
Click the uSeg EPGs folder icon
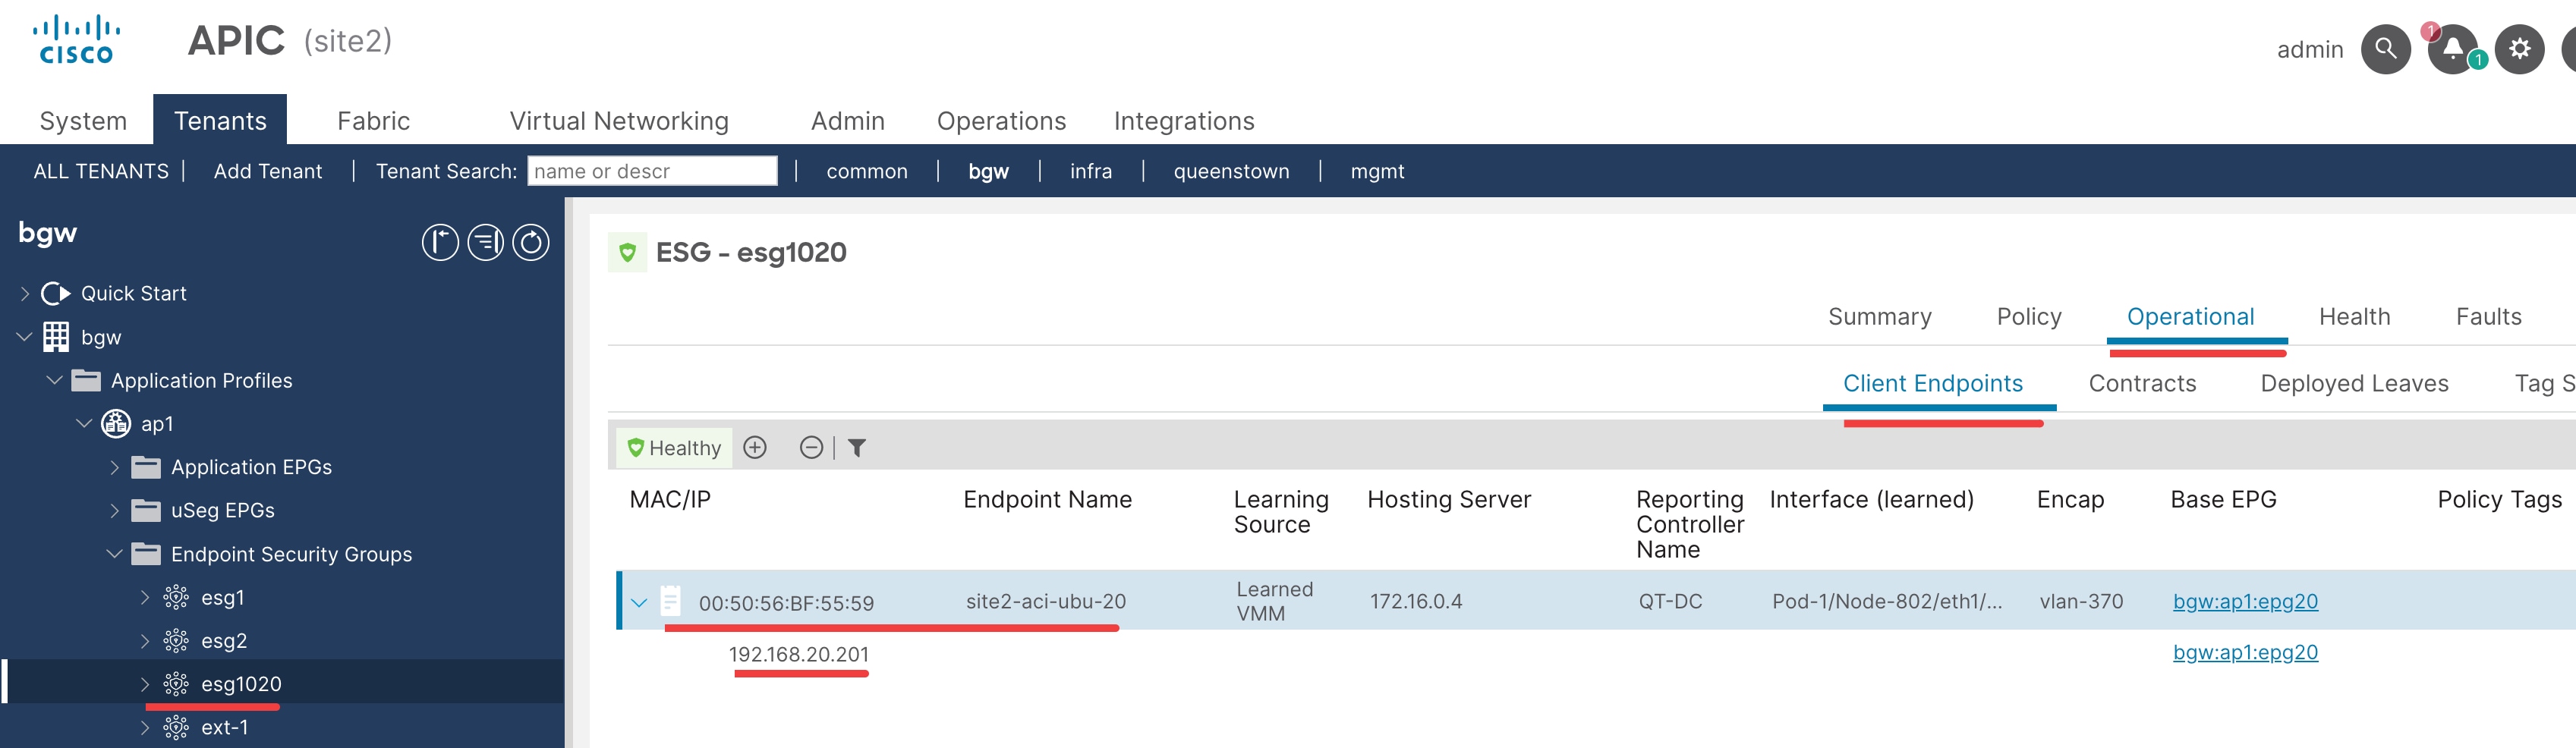146,510
